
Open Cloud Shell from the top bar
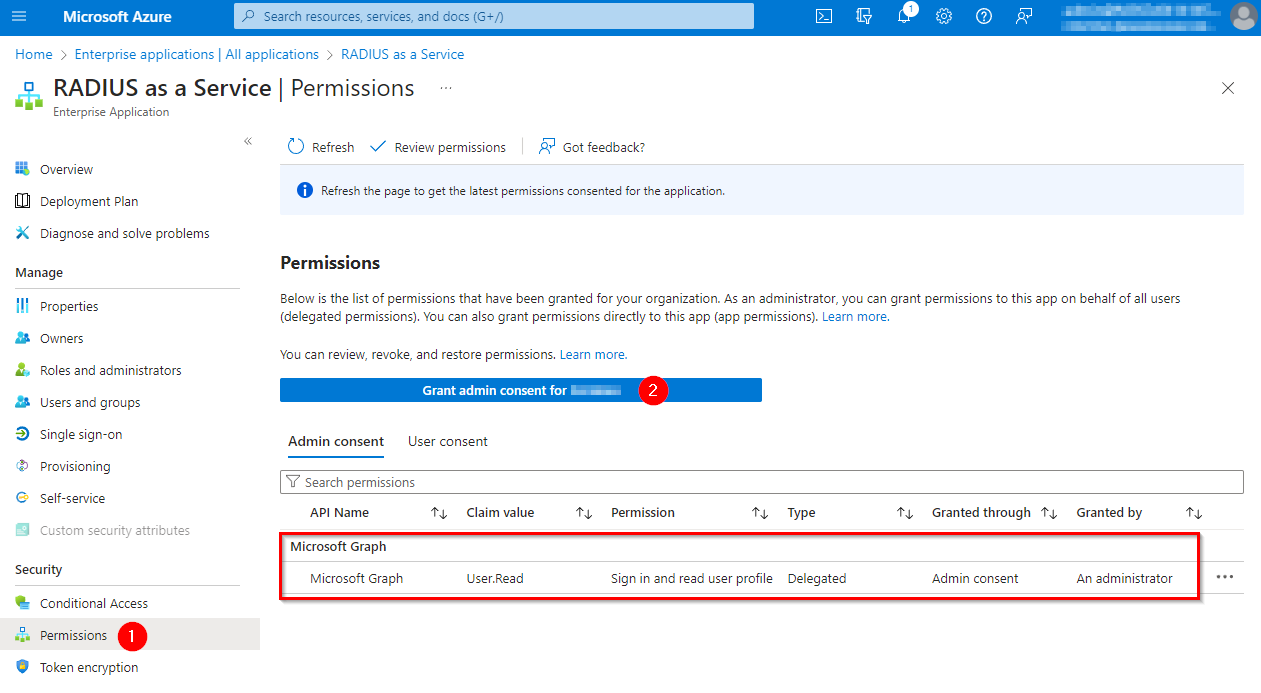coord(824,16)
